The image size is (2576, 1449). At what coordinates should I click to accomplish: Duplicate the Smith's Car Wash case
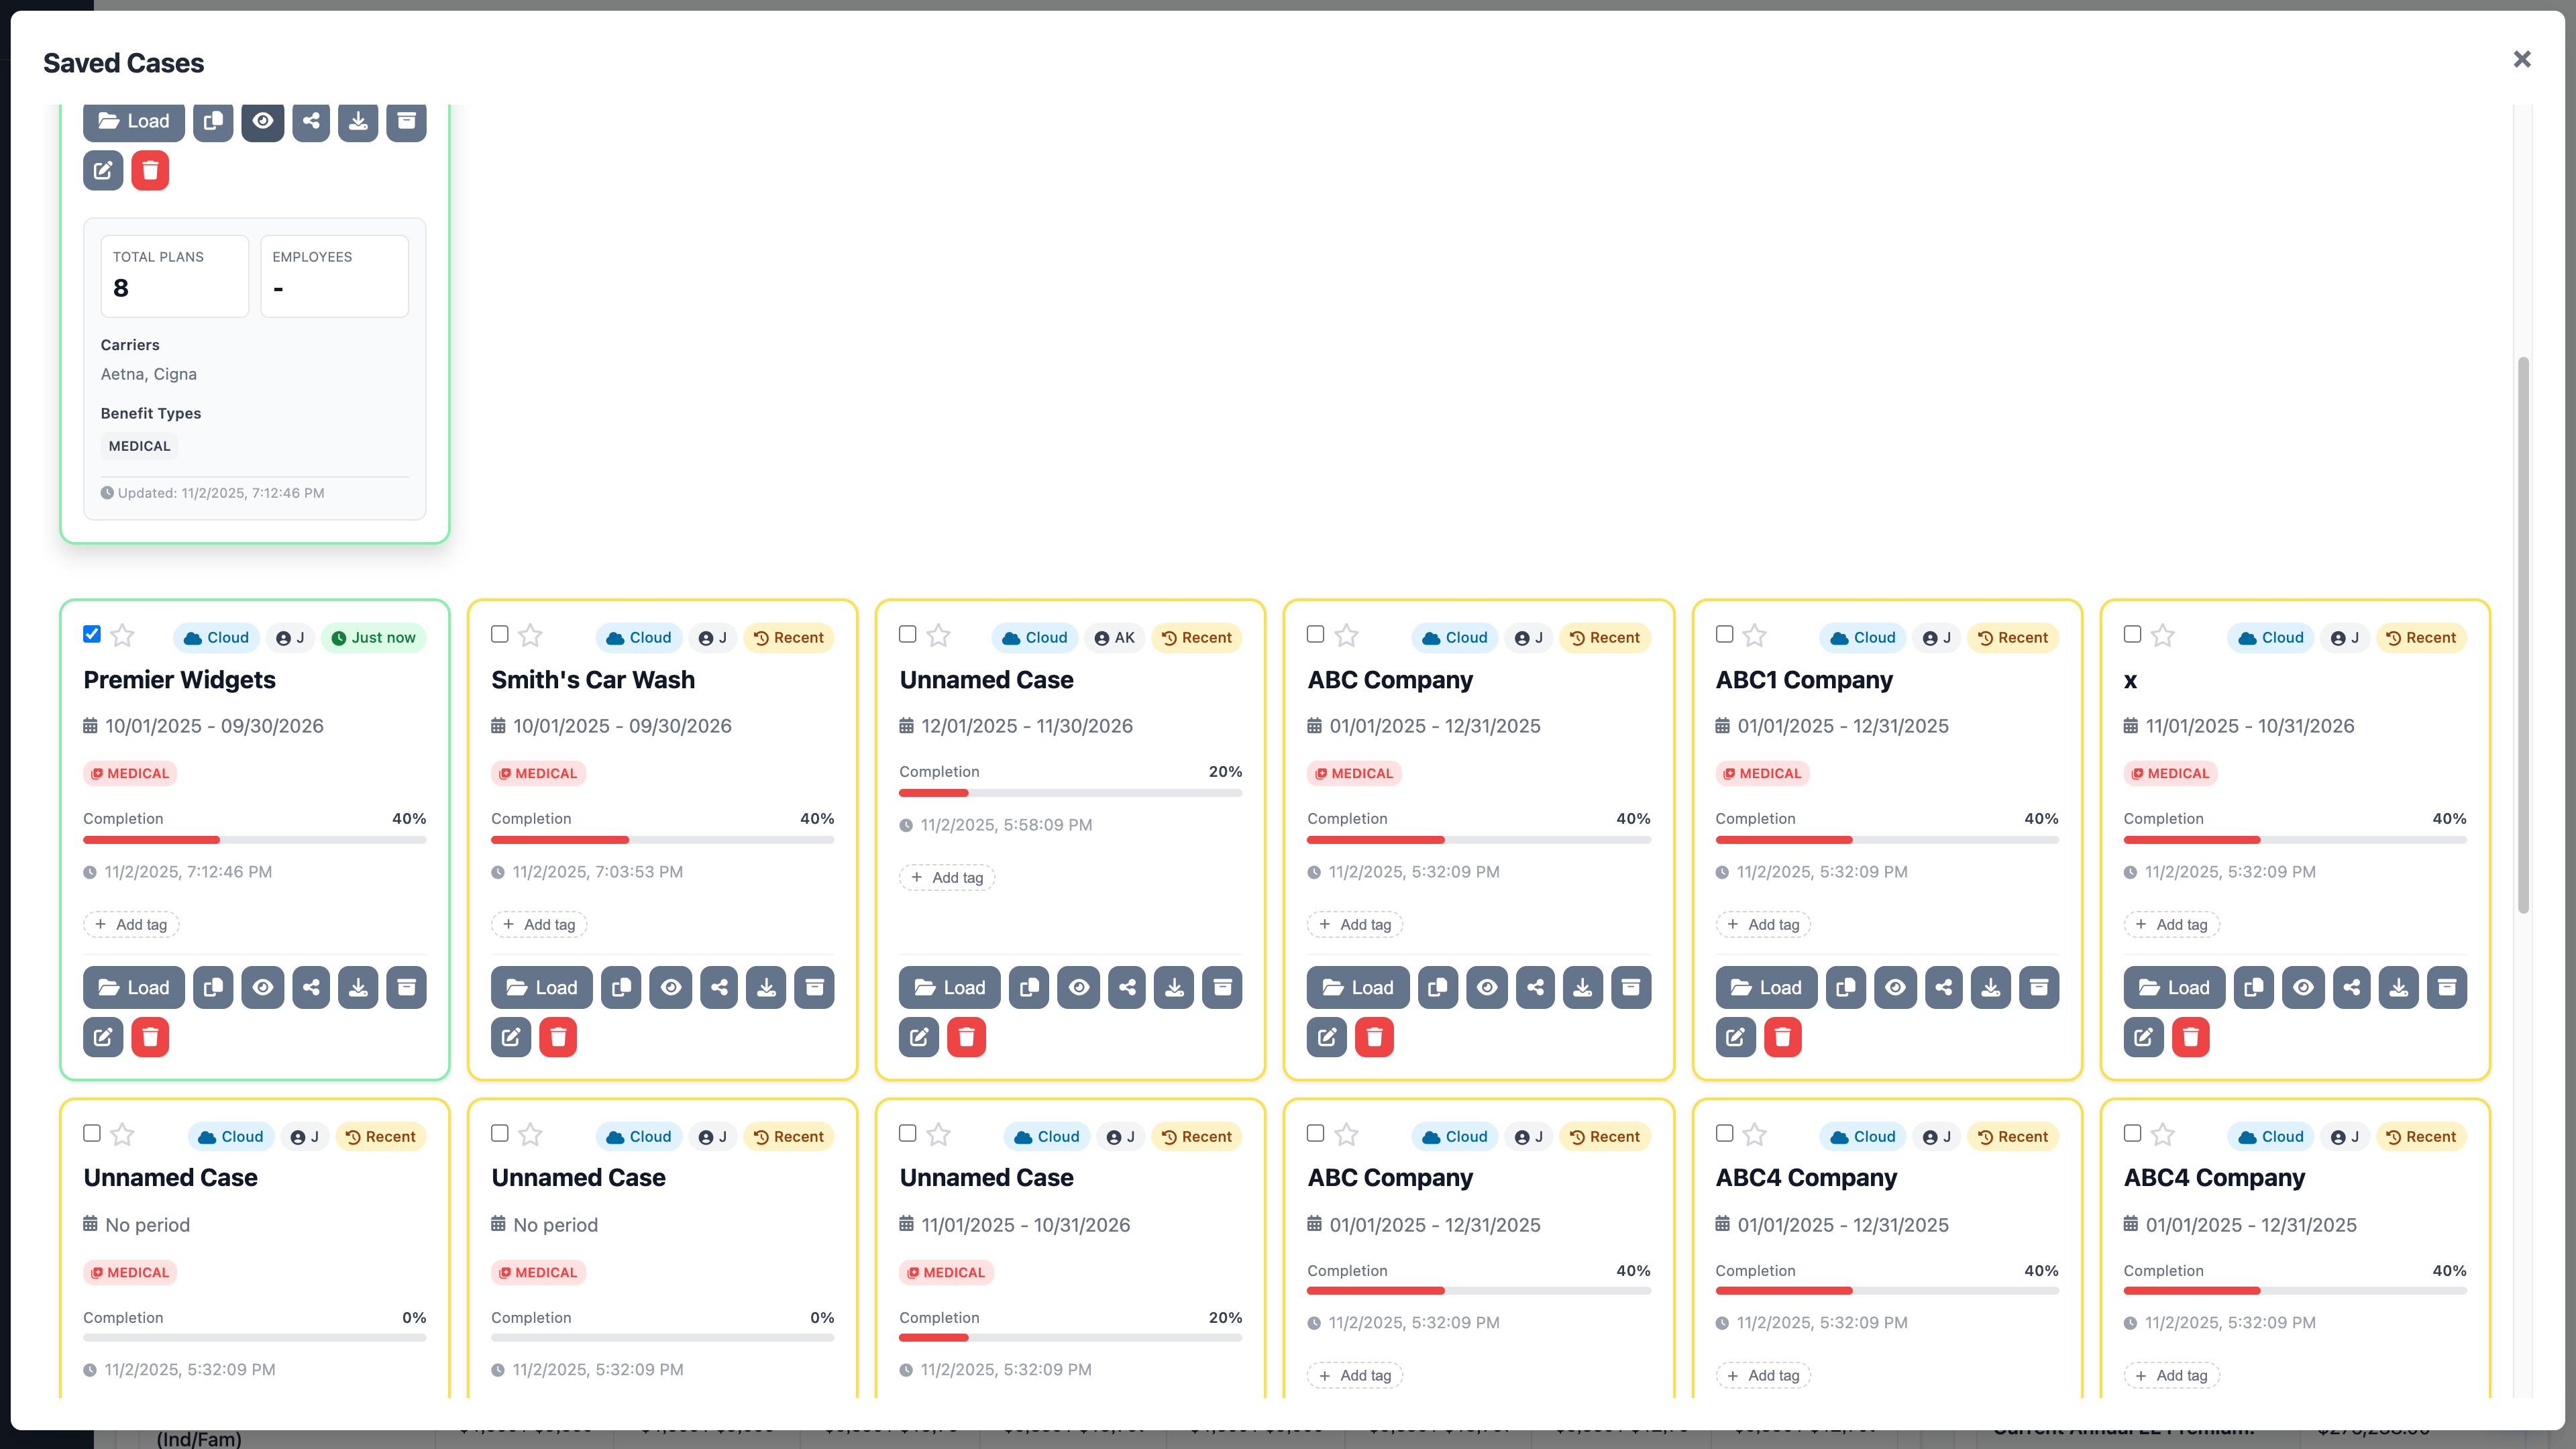(x=620, y=987)
